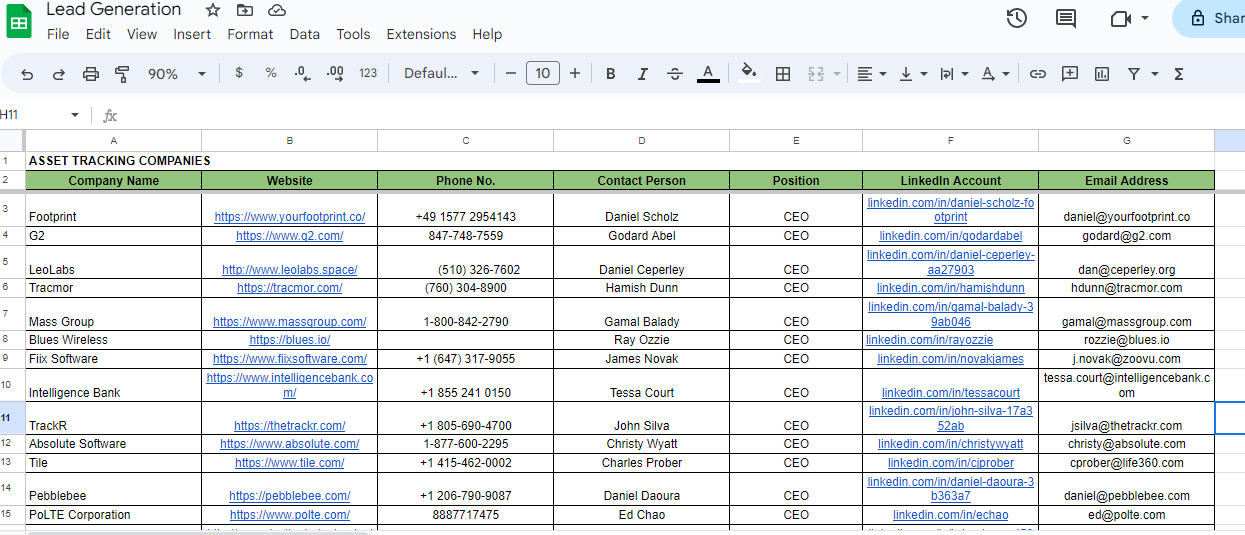
Task: Follow linkedin.com/in/godardabel link
Action: [x=950, y=236]
